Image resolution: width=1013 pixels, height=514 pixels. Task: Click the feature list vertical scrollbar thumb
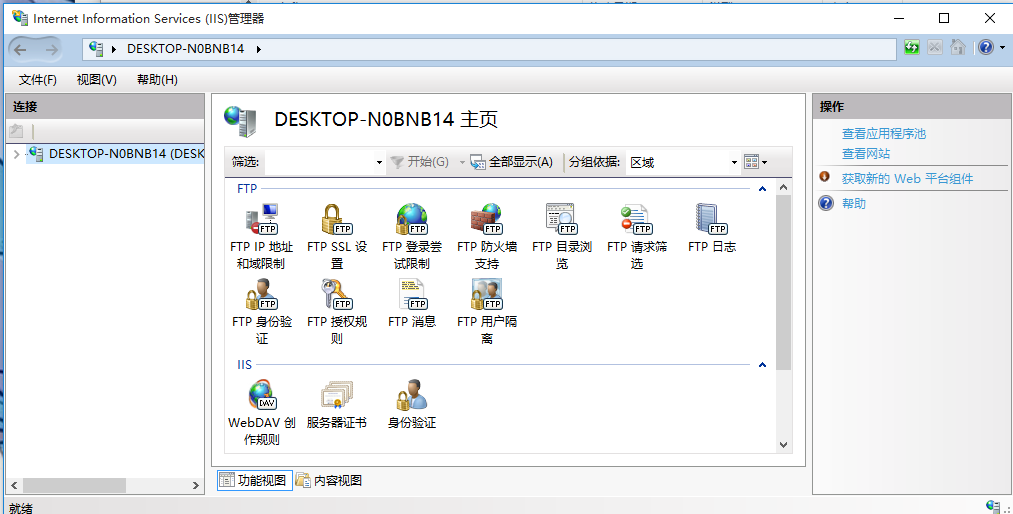[783, 282]
